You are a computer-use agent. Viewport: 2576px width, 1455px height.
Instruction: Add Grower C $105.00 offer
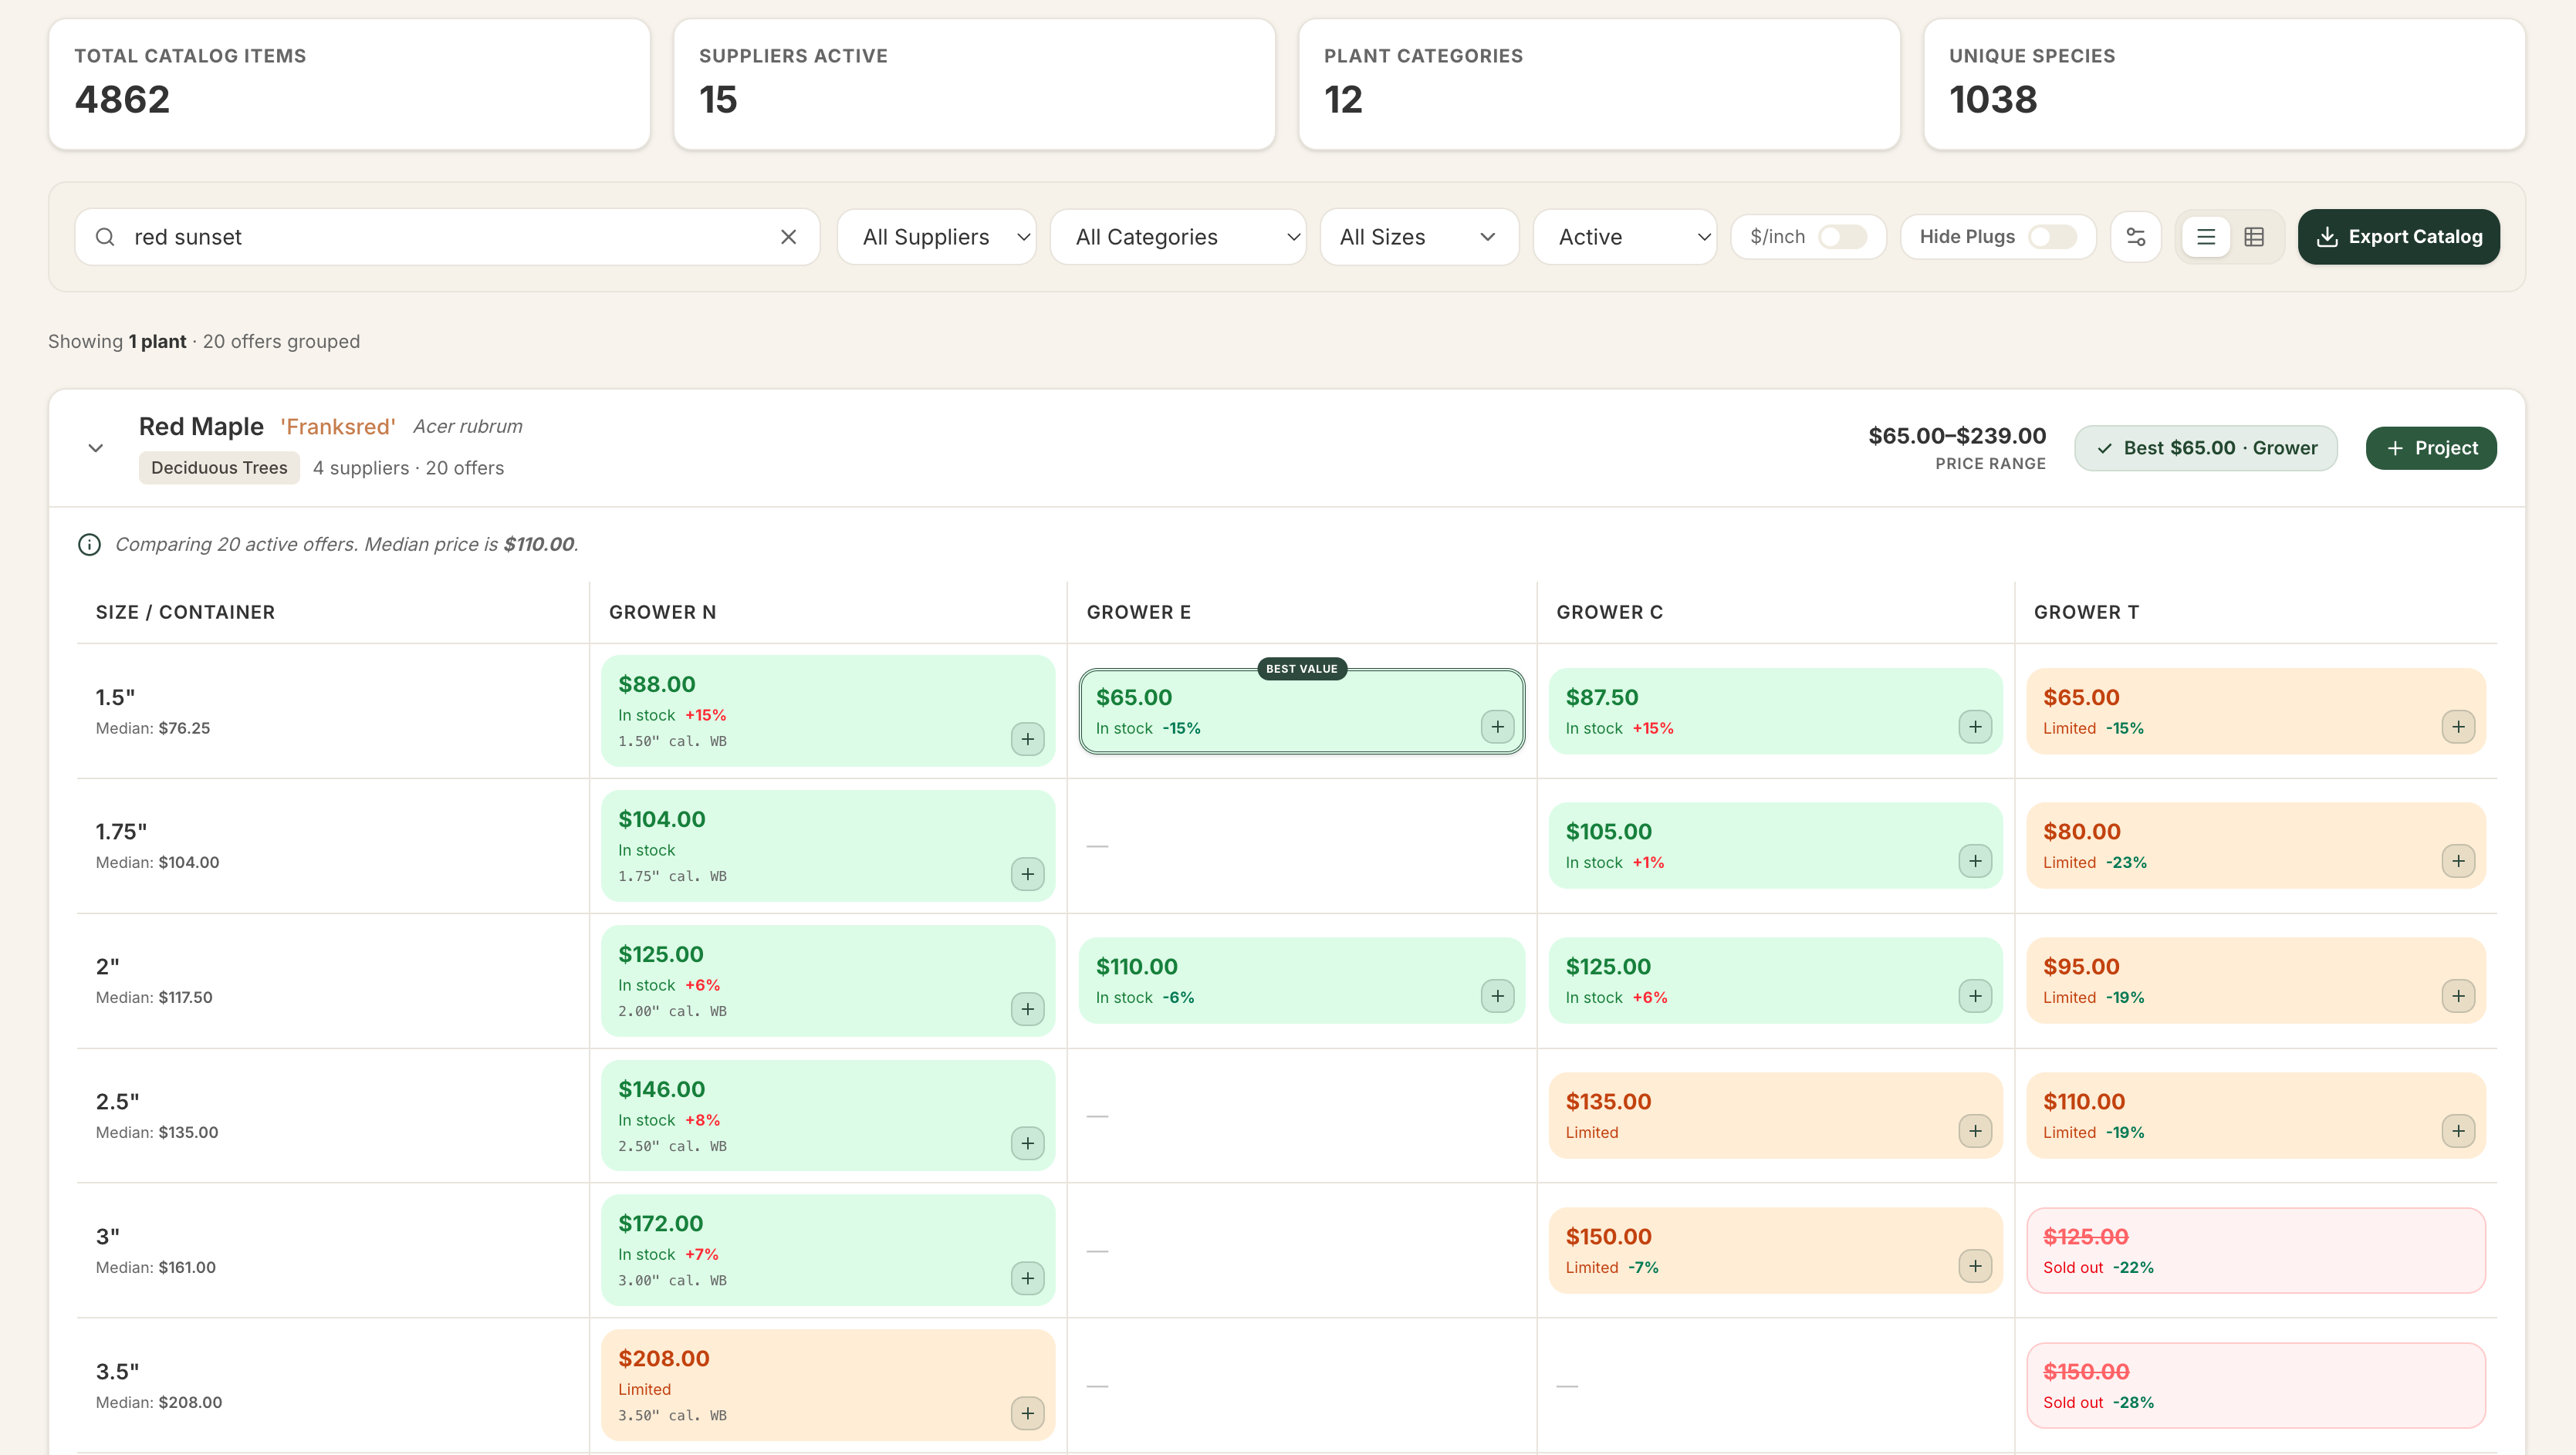click(x=1975, y=861)
